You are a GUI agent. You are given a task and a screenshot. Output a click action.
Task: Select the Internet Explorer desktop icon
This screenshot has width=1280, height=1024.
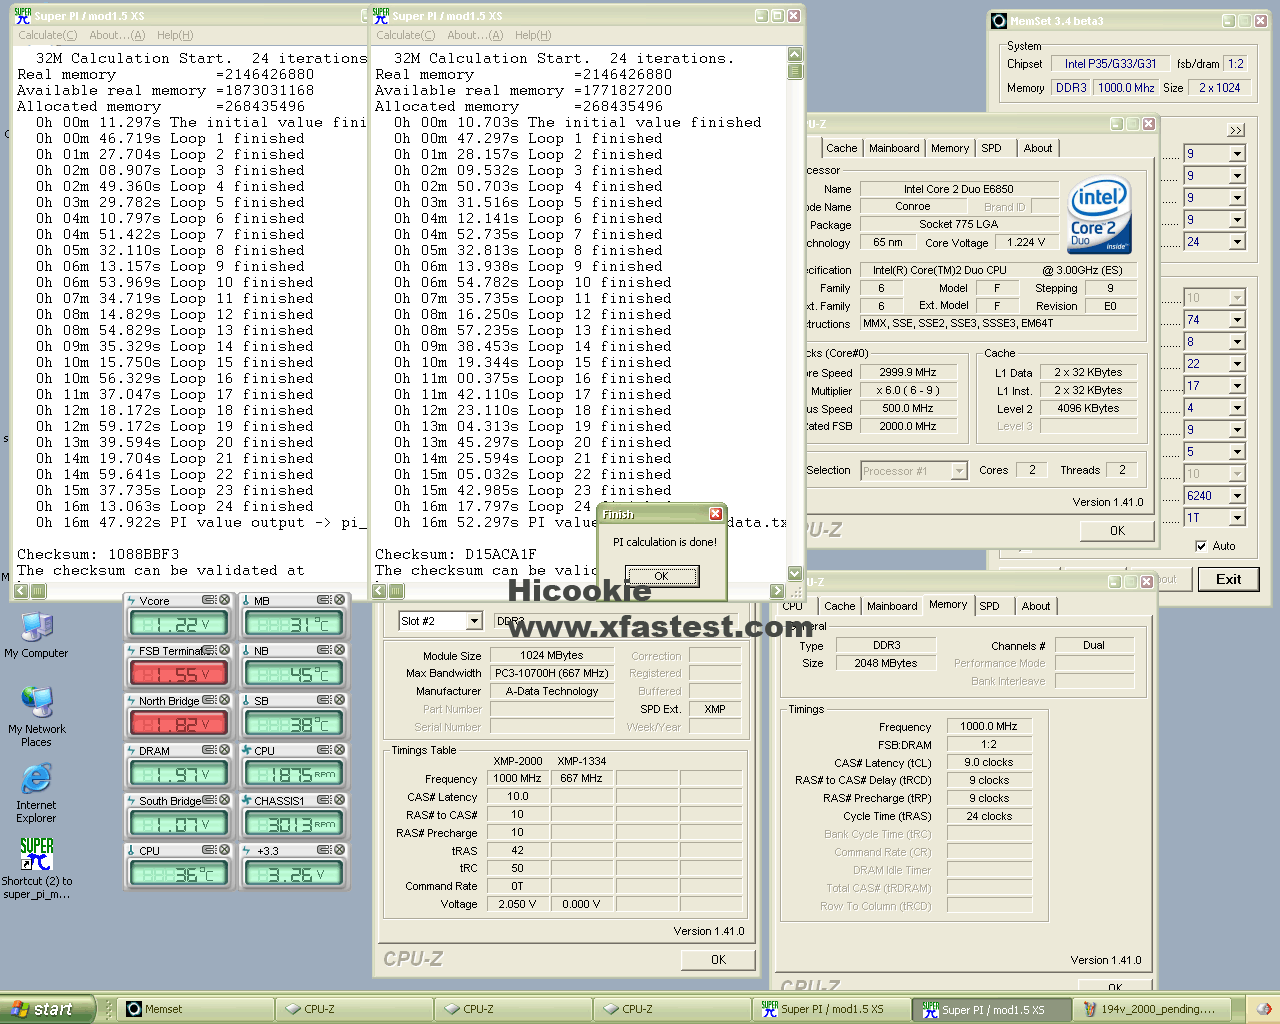click(x=36, y=793)
